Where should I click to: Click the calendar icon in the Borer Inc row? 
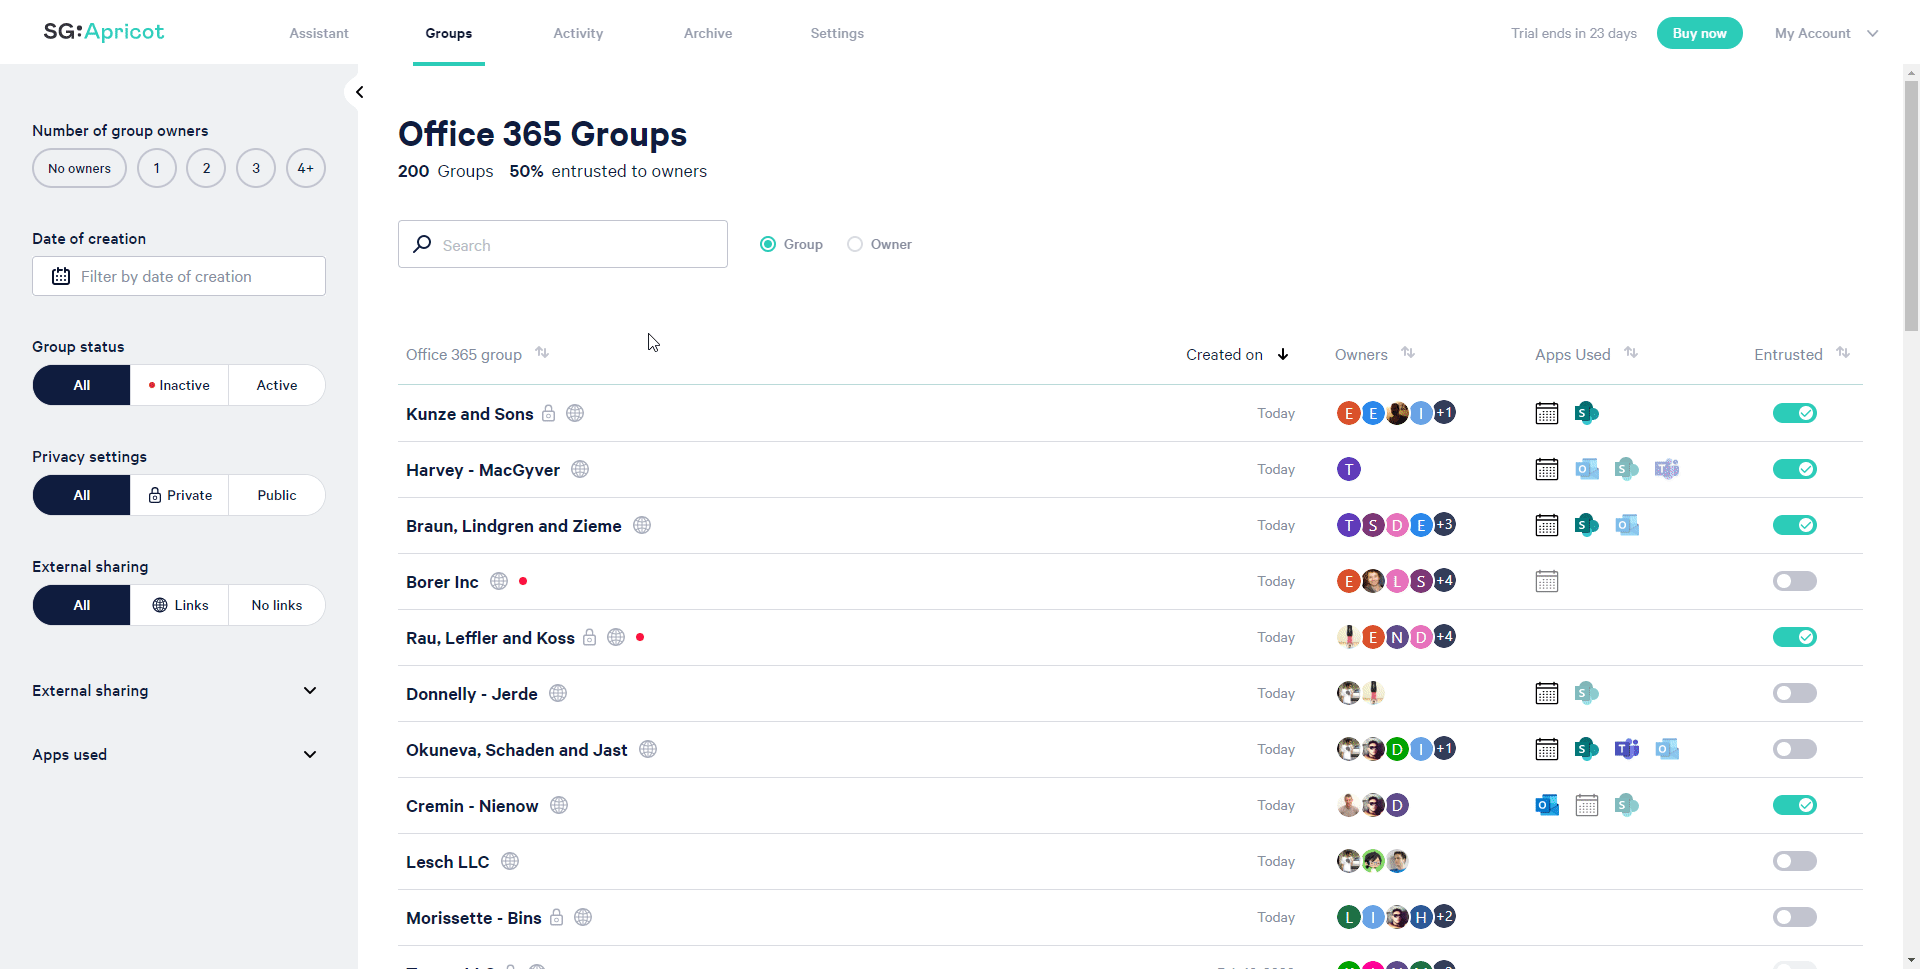pyautogui.click(x=1547, y=581)
